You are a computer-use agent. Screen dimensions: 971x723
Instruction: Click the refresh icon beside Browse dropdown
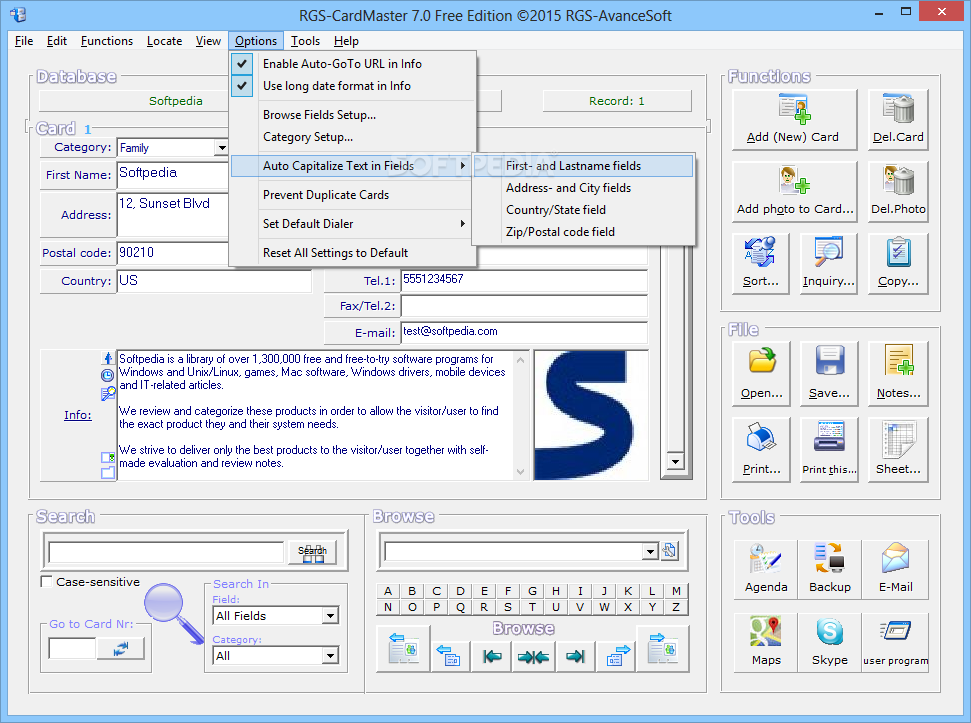(x=669, y=550)
